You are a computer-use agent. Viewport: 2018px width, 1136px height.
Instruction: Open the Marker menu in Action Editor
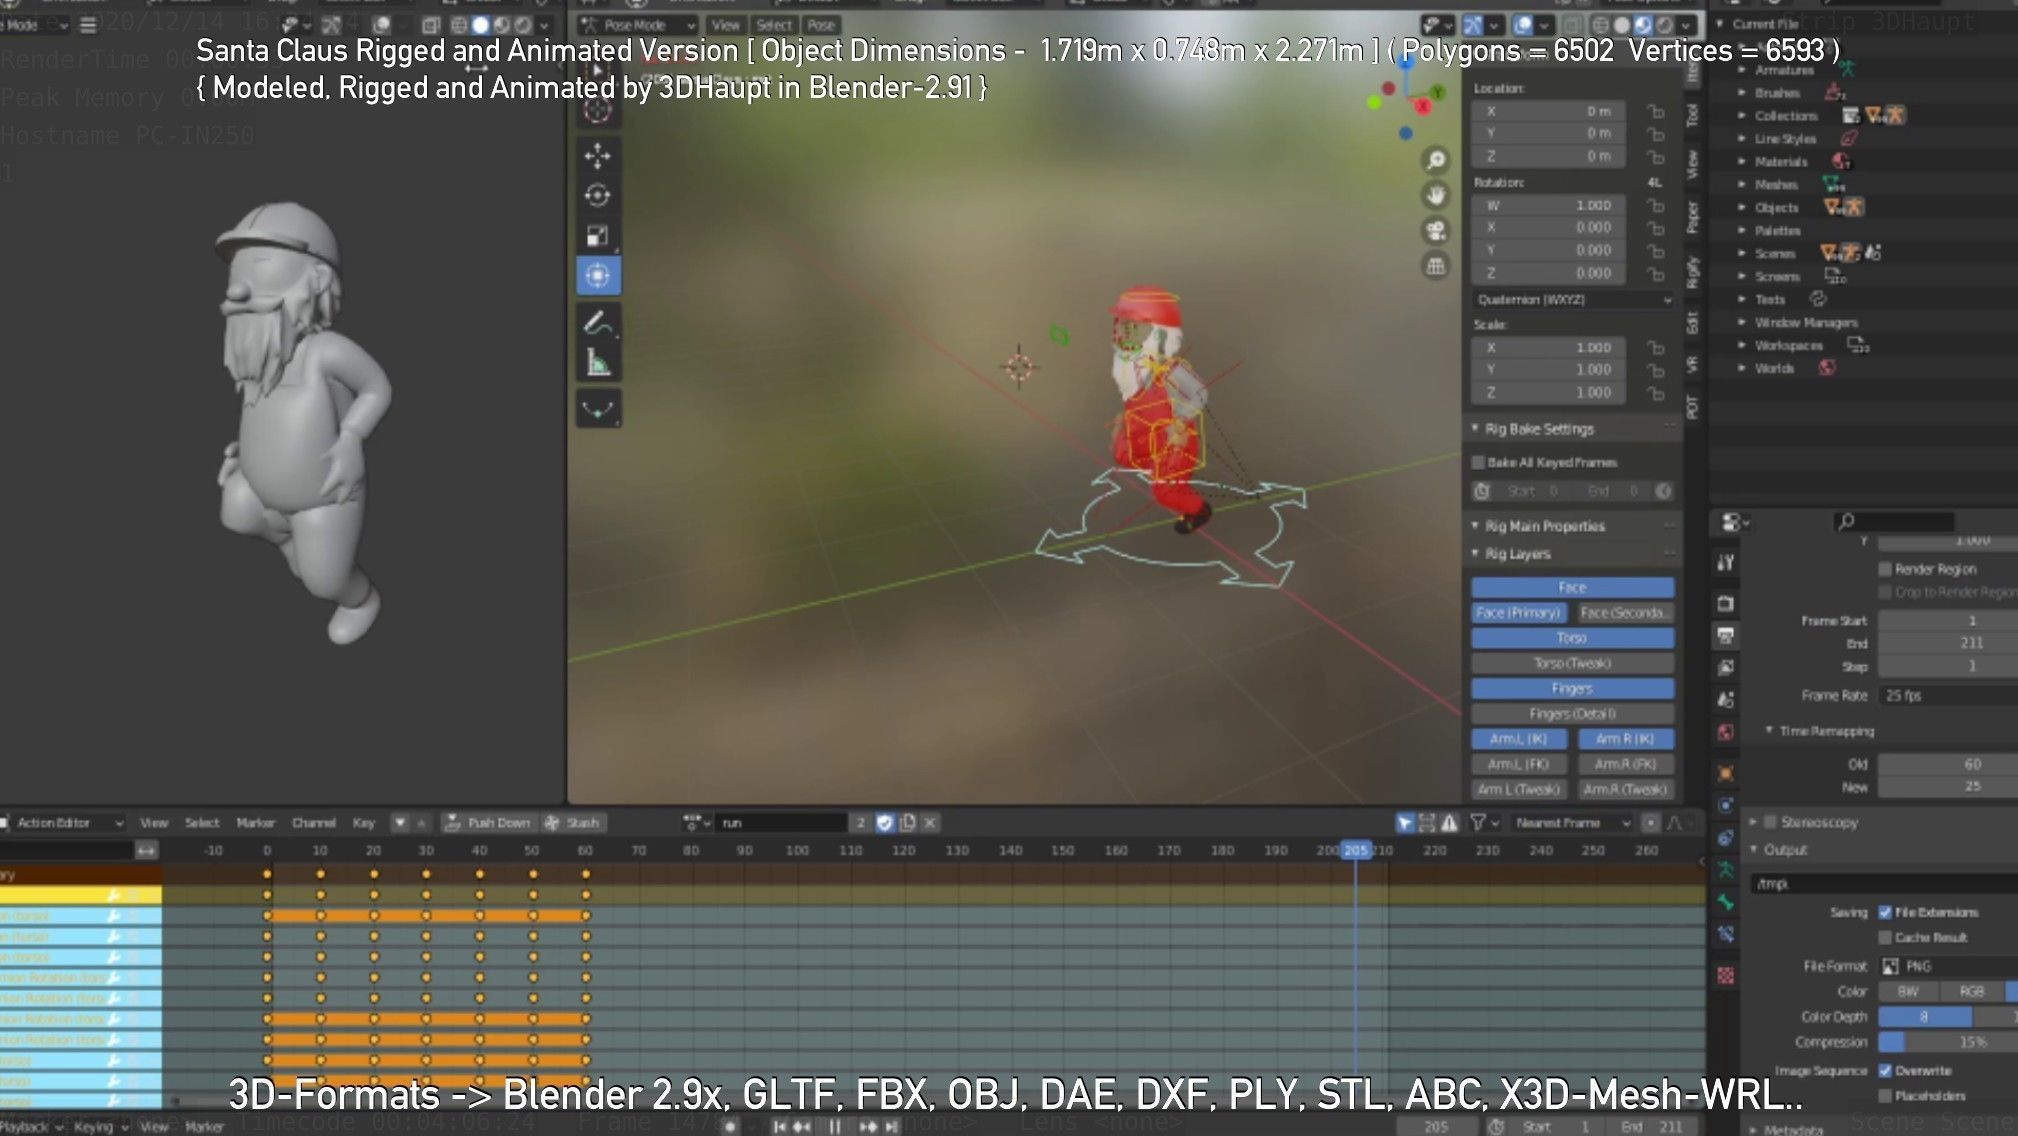coord(255,823)
